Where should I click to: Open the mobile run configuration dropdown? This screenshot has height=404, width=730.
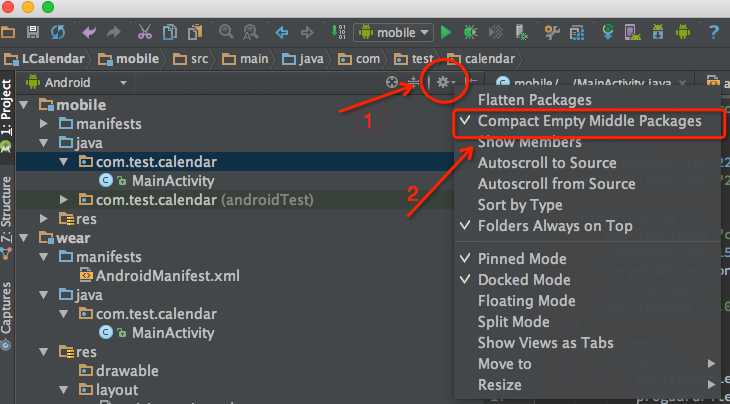[x=393, y=33]
